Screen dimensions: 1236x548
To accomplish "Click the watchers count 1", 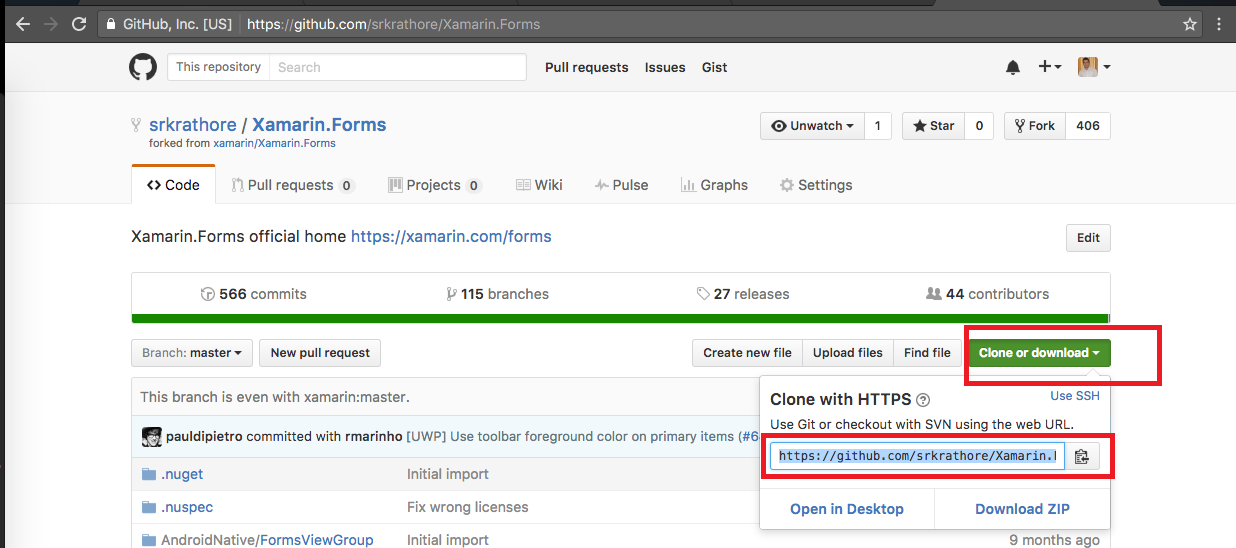I will 877,126.
